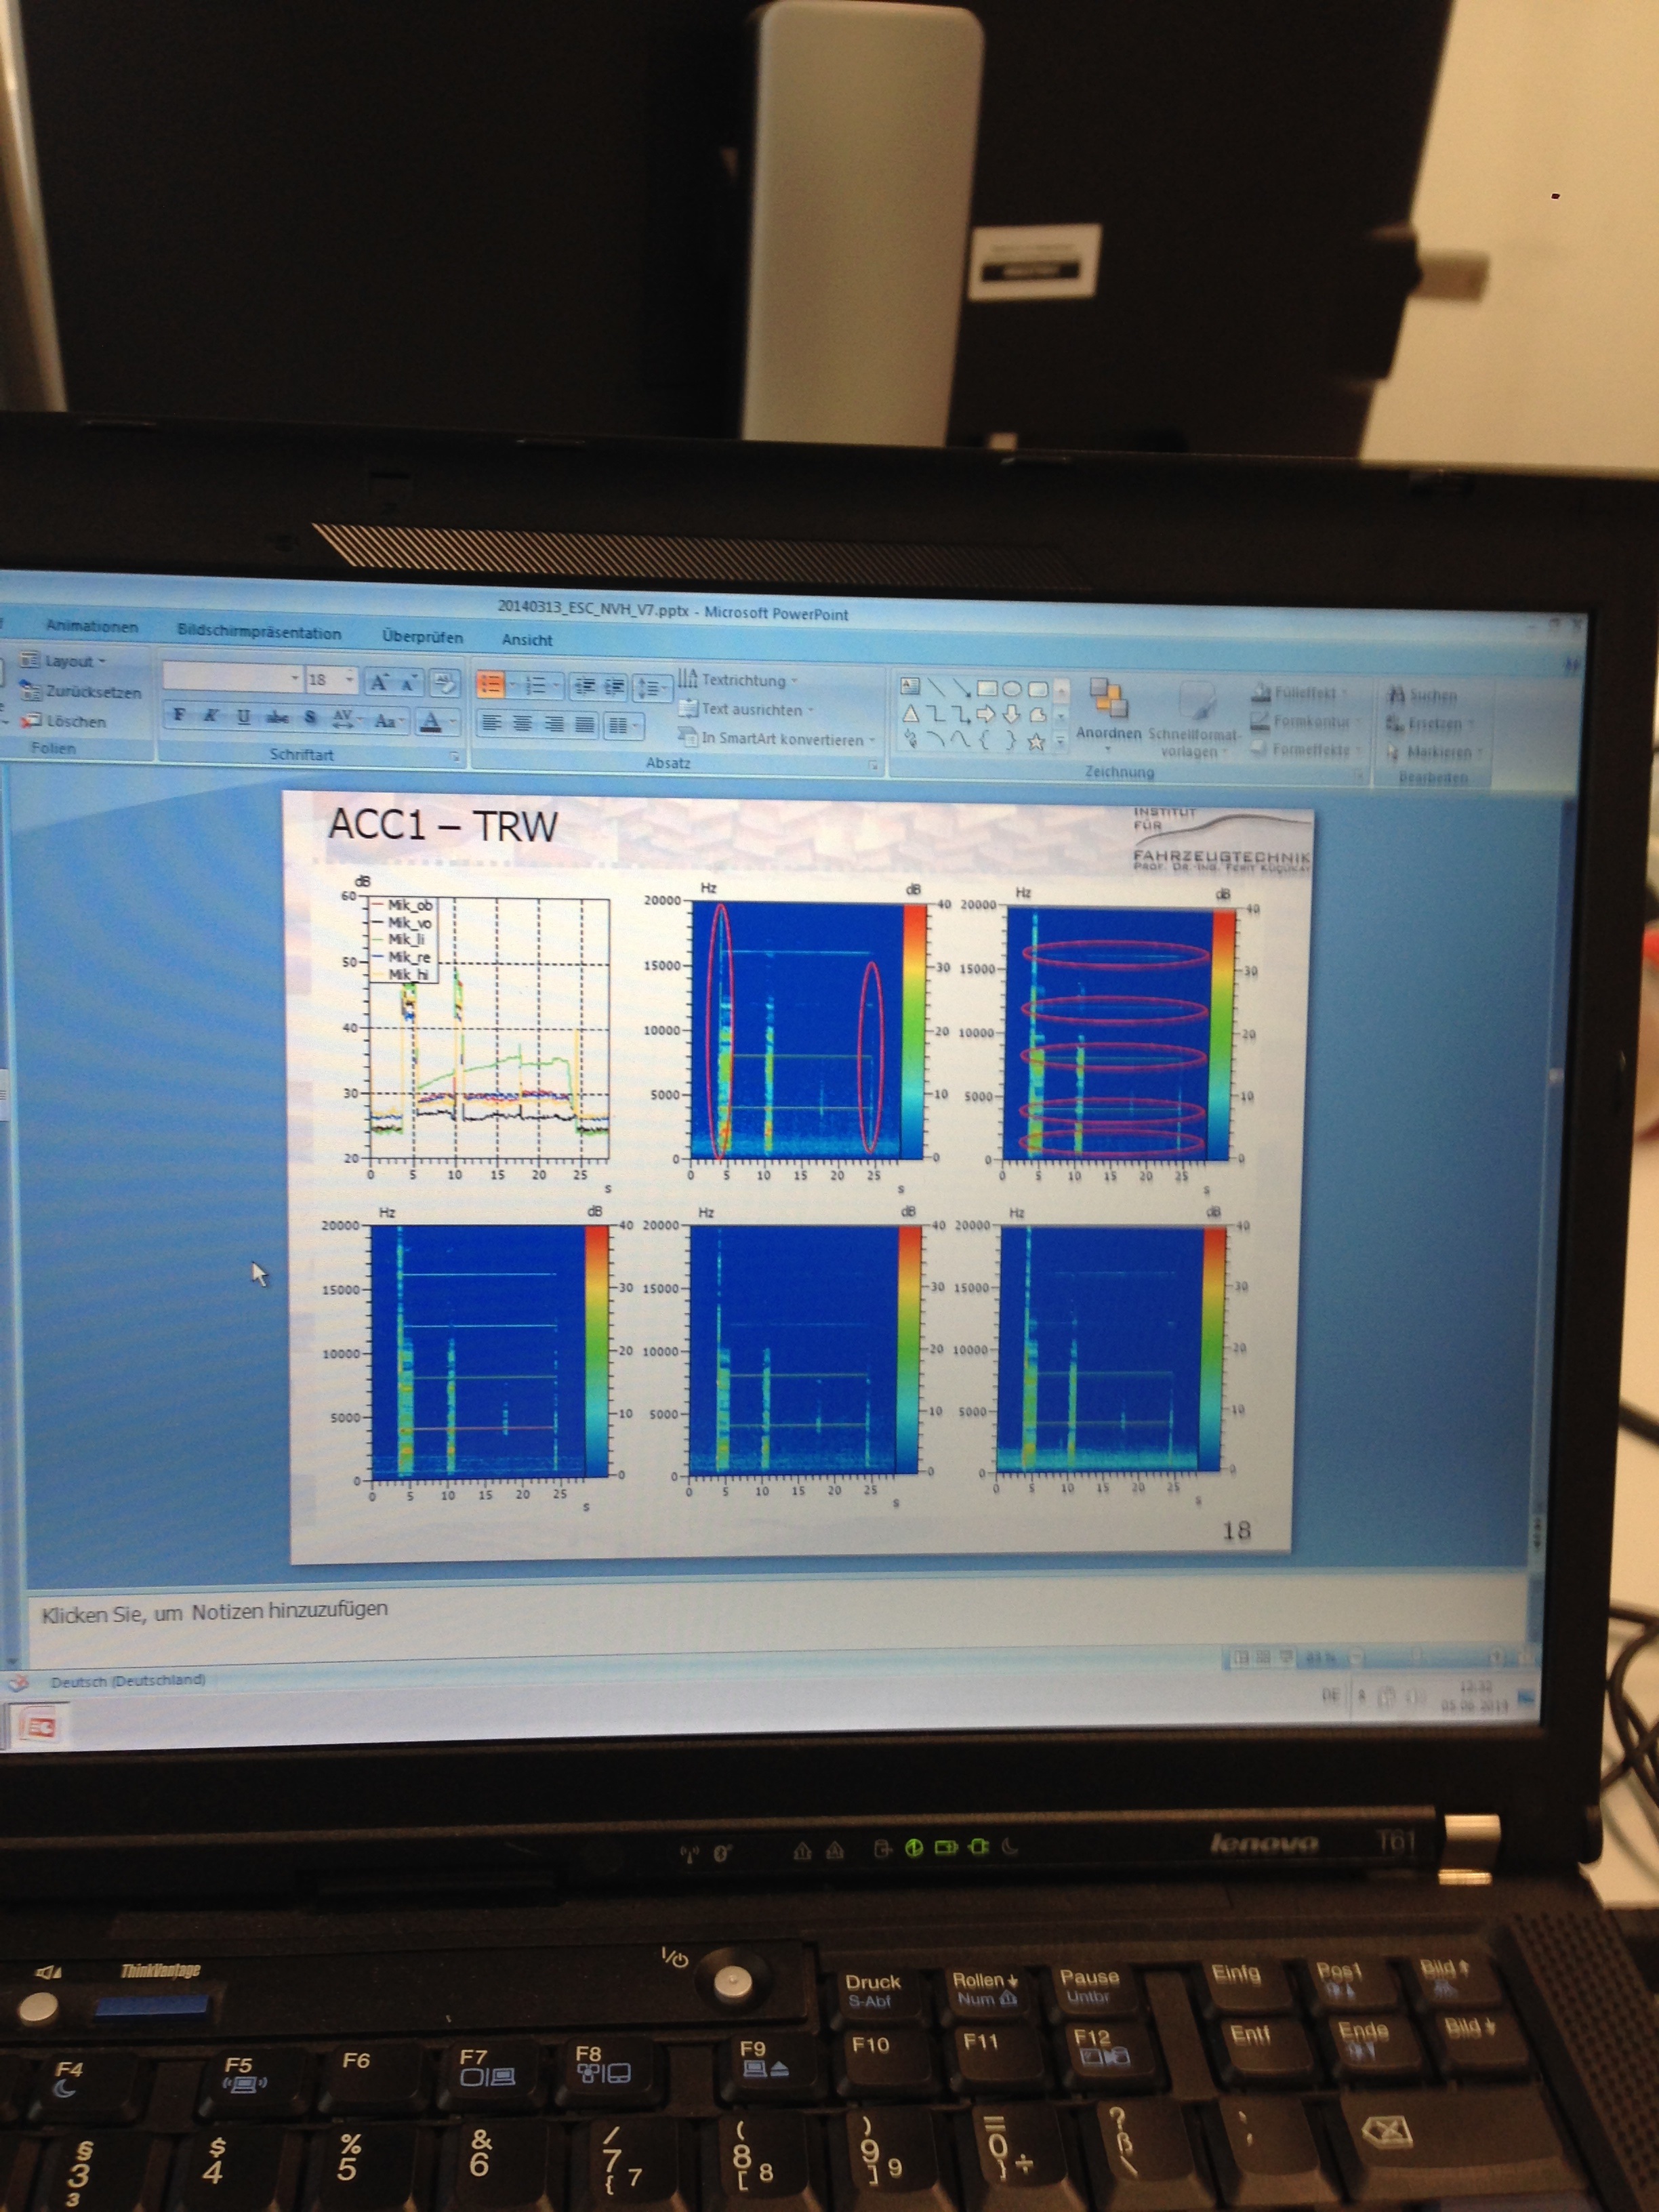Open the font size 18 dropdown

(349, 680)
